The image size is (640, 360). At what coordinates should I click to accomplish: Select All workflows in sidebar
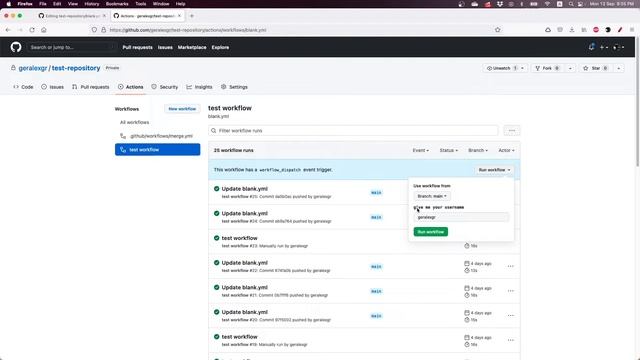[x=134, y=122]
